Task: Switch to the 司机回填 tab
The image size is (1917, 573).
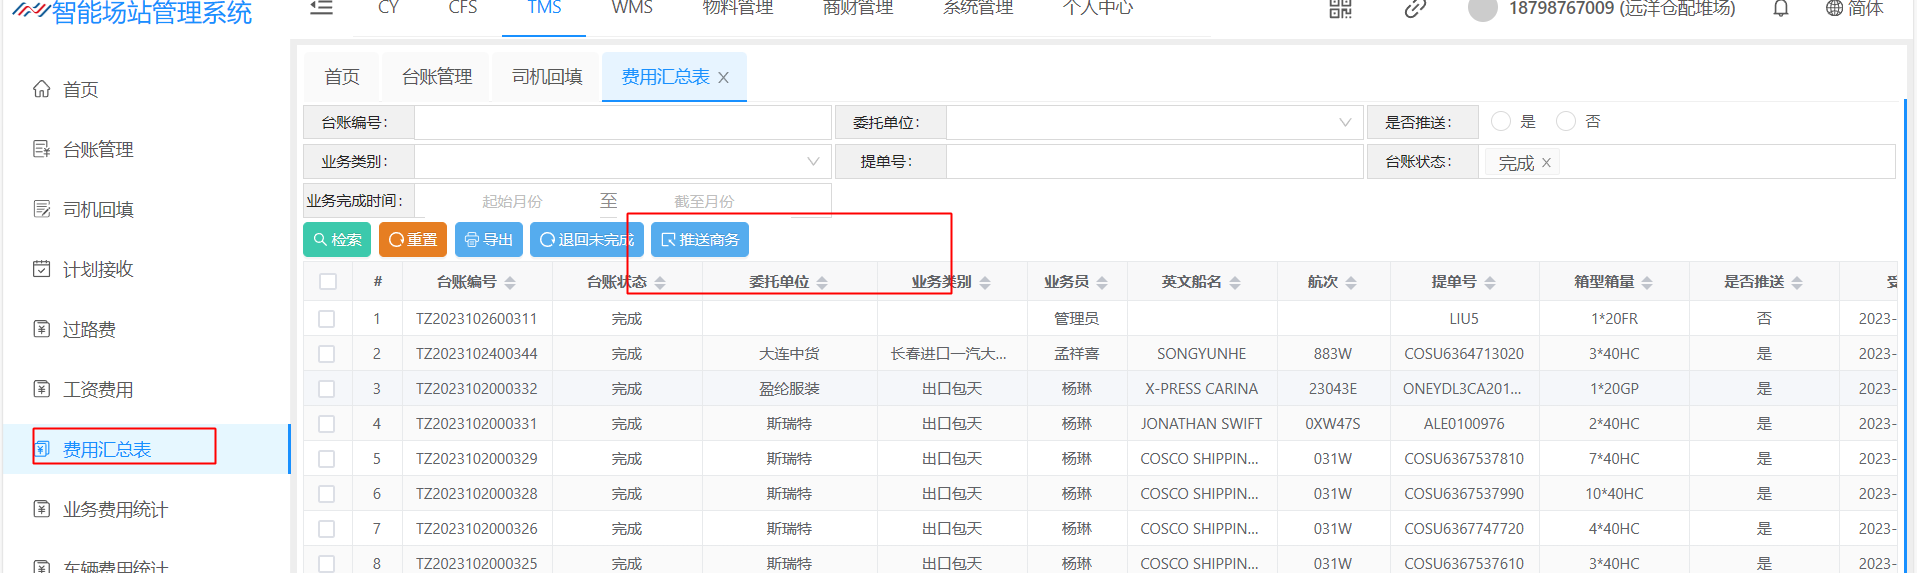Action: (547, 77)
